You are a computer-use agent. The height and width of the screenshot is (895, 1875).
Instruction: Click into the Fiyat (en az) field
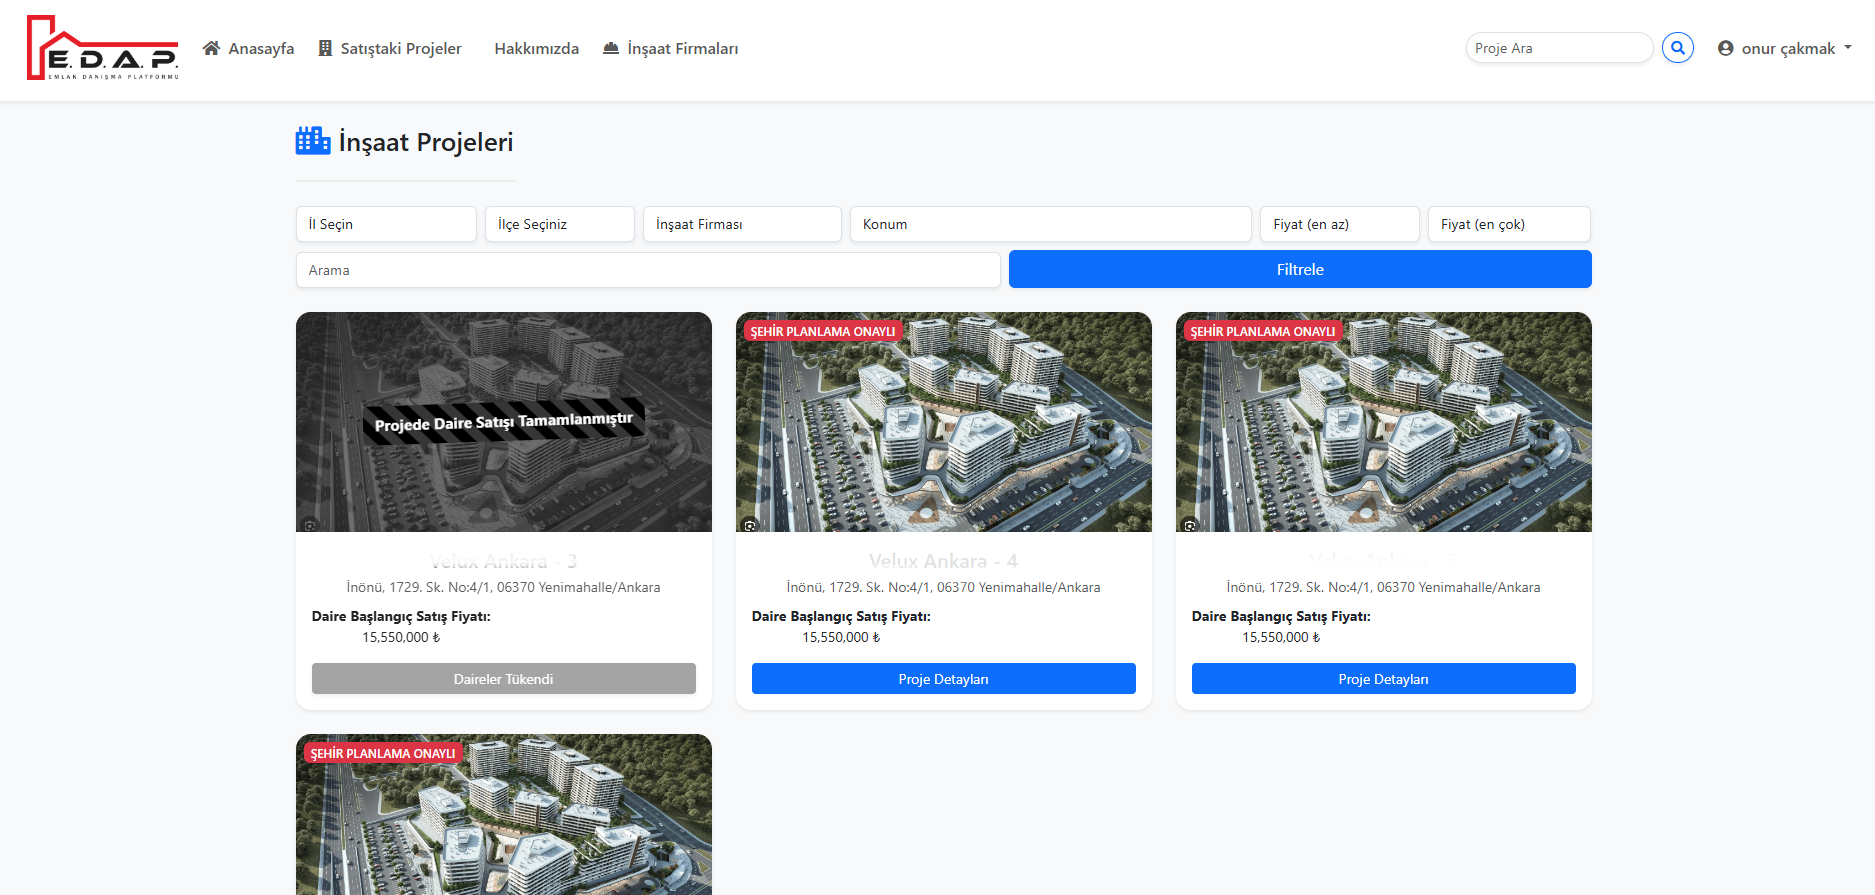coord(1338,224)
